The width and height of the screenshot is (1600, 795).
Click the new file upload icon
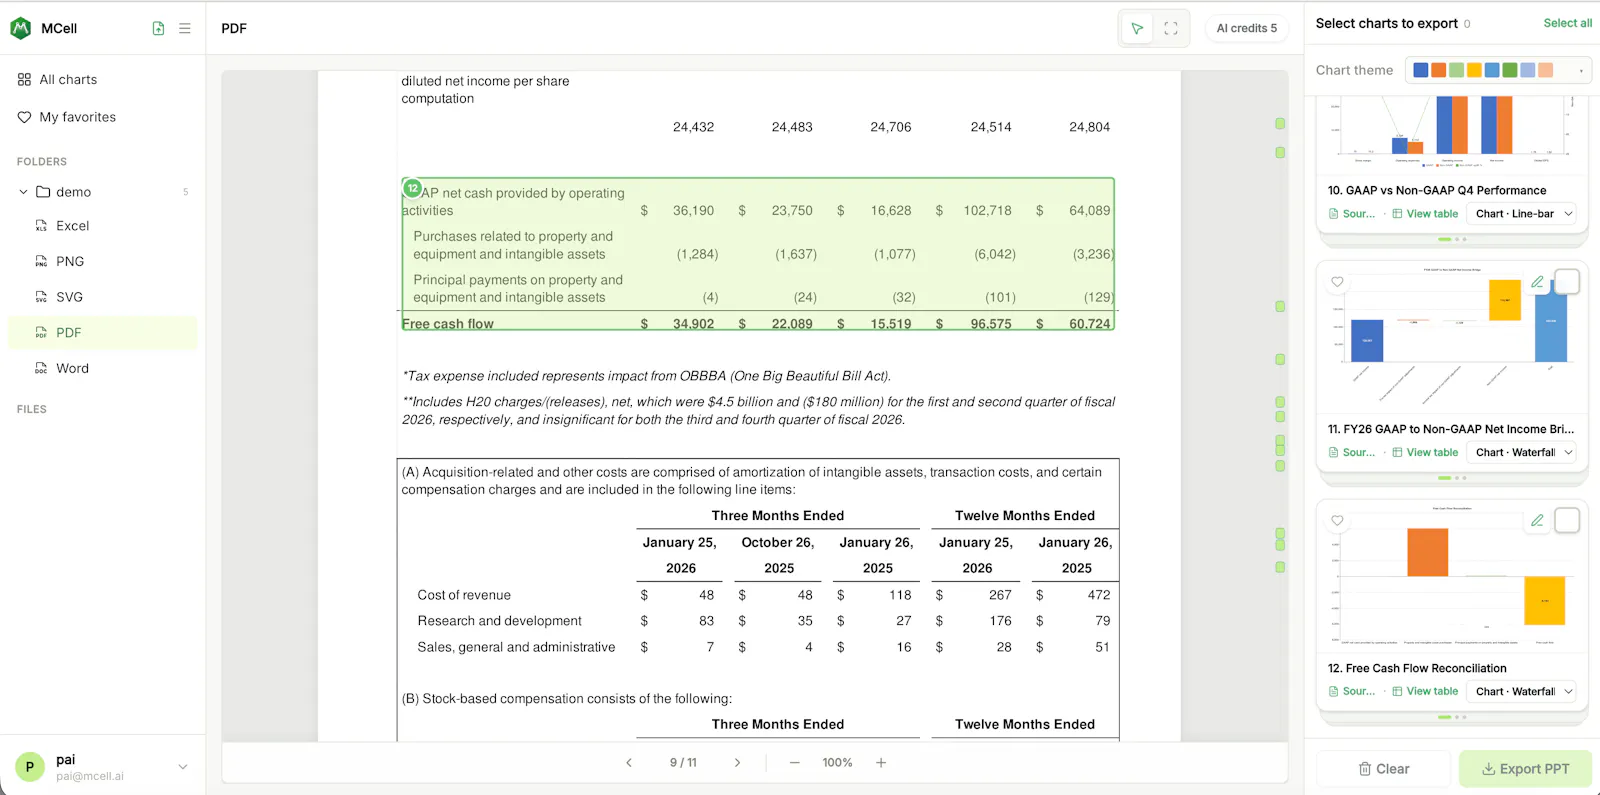click(x=158, y=29)
